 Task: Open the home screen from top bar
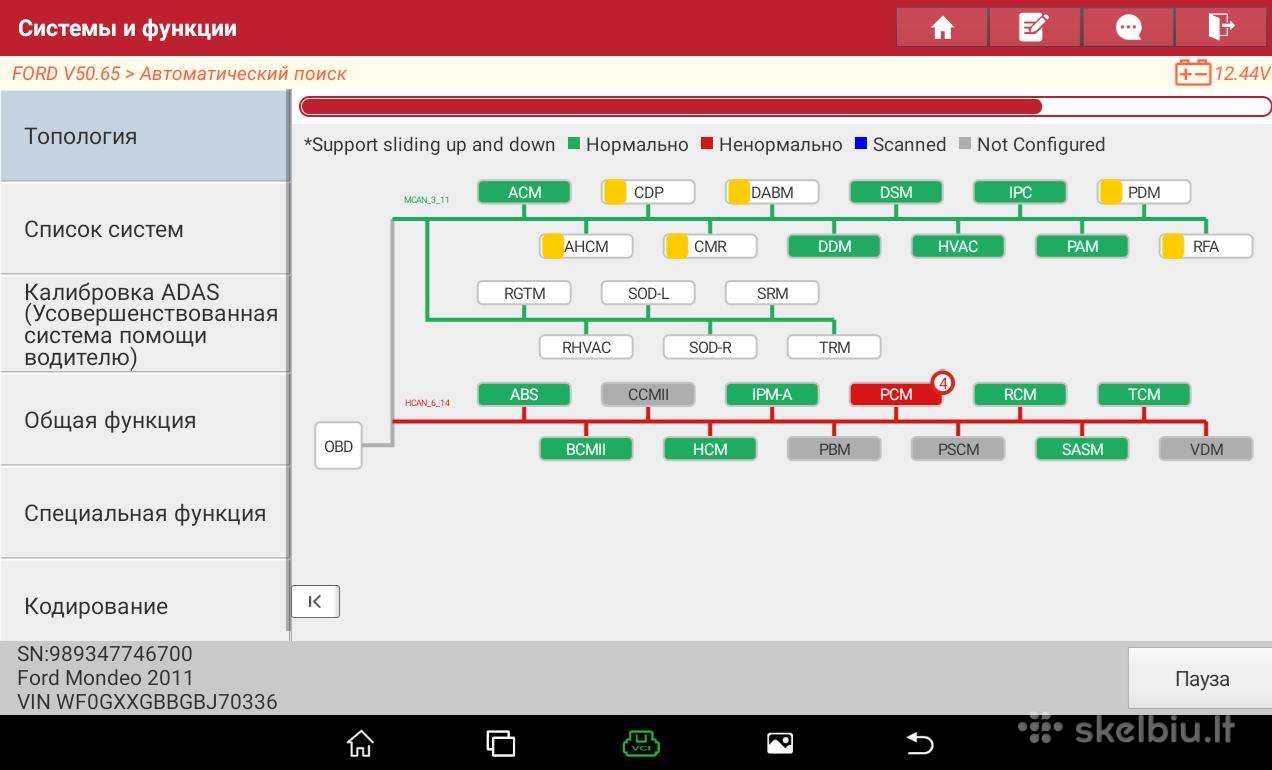(x=942, y=27)
